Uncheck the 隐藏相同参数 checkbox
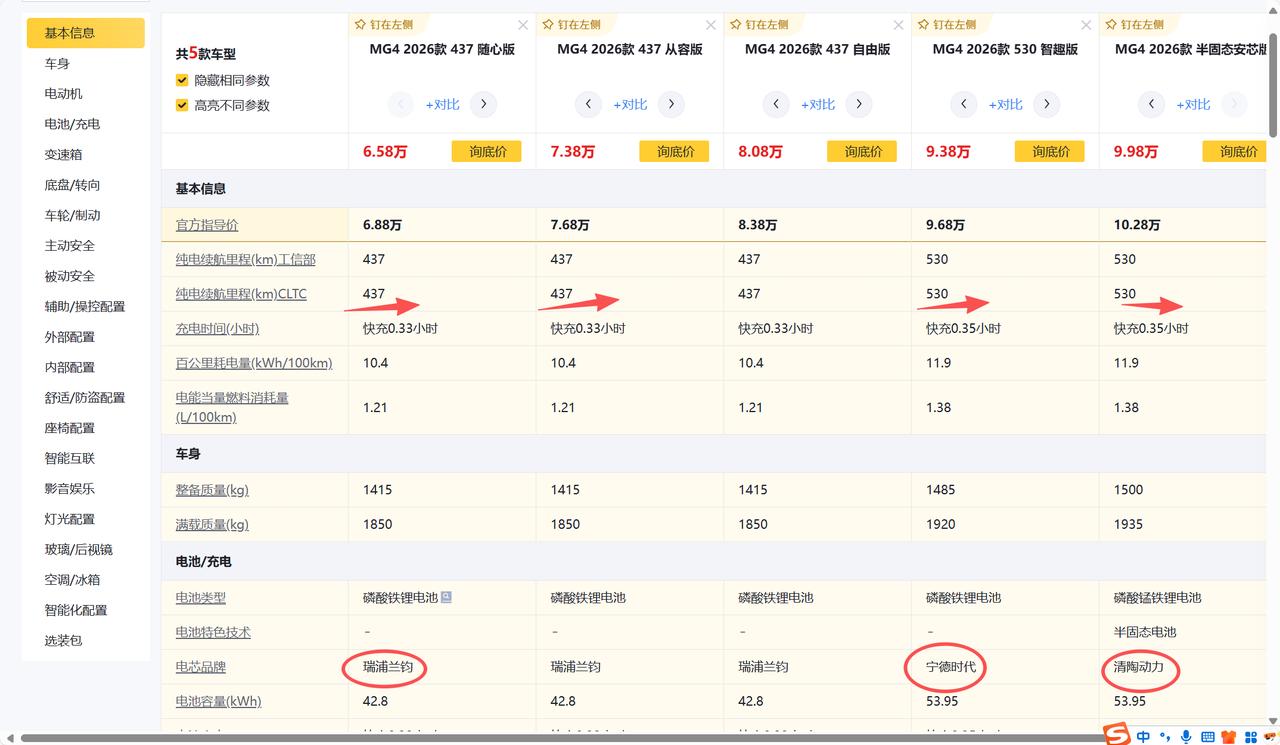Viewport: 1280px width, 745px height. tap(182, 80)
